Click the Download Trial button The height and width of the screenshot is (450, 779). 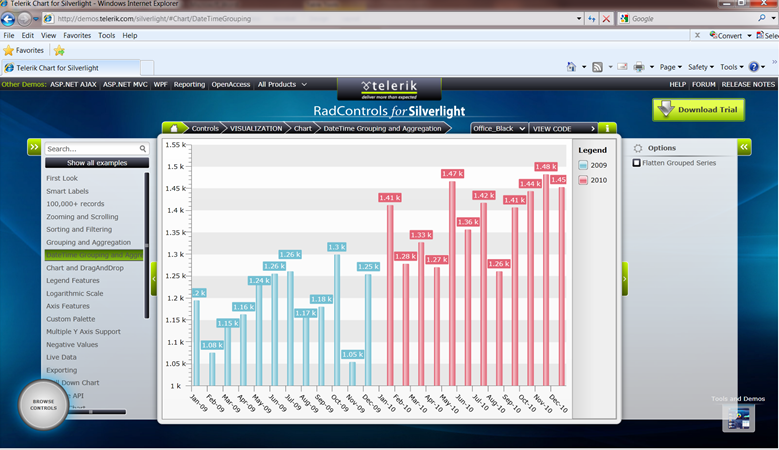click(699, 110)
